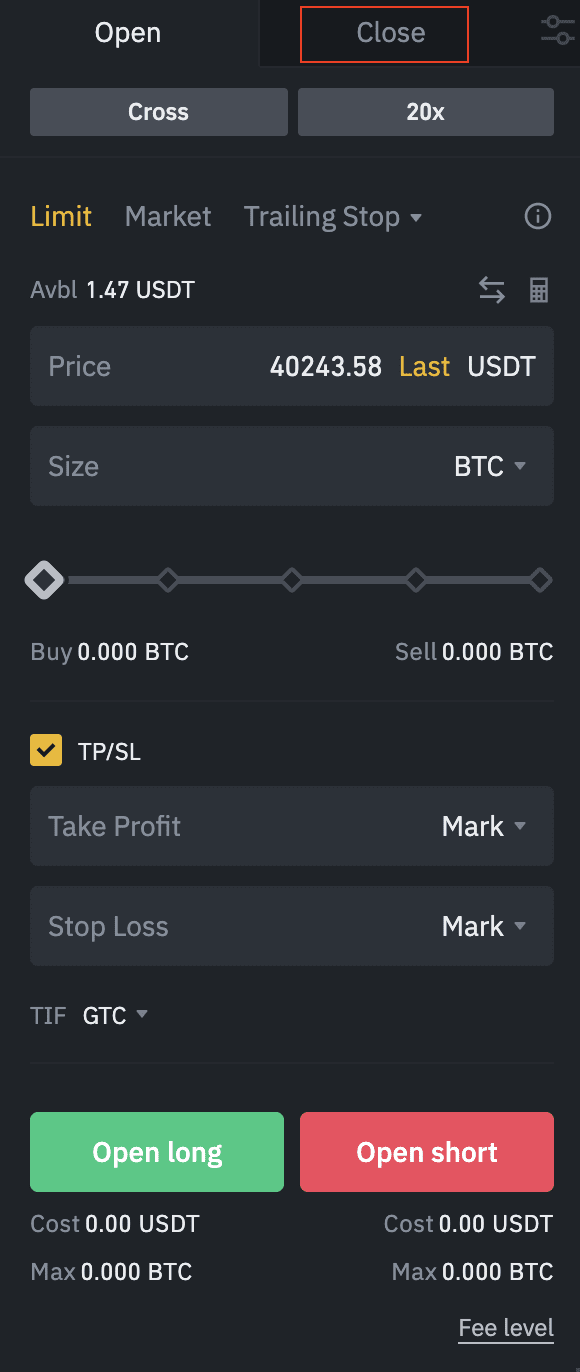Open the Take Profit Mark dropdown

[484, 826]
